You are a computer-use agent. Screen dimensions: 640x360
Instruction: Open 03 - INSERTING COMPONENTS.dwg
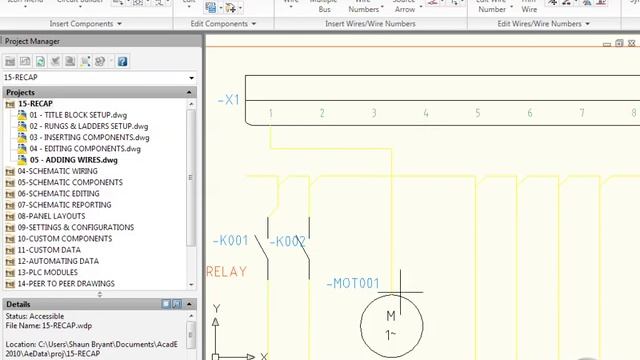[x=89, y=138]
